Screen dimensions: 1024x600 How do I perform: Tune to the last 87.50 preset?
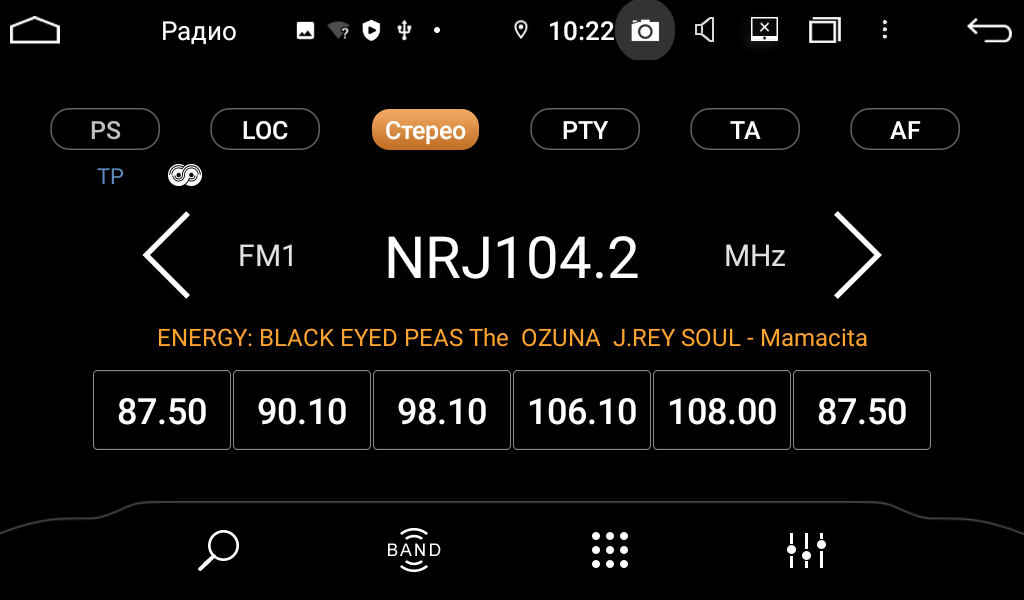tap(862, 410)
